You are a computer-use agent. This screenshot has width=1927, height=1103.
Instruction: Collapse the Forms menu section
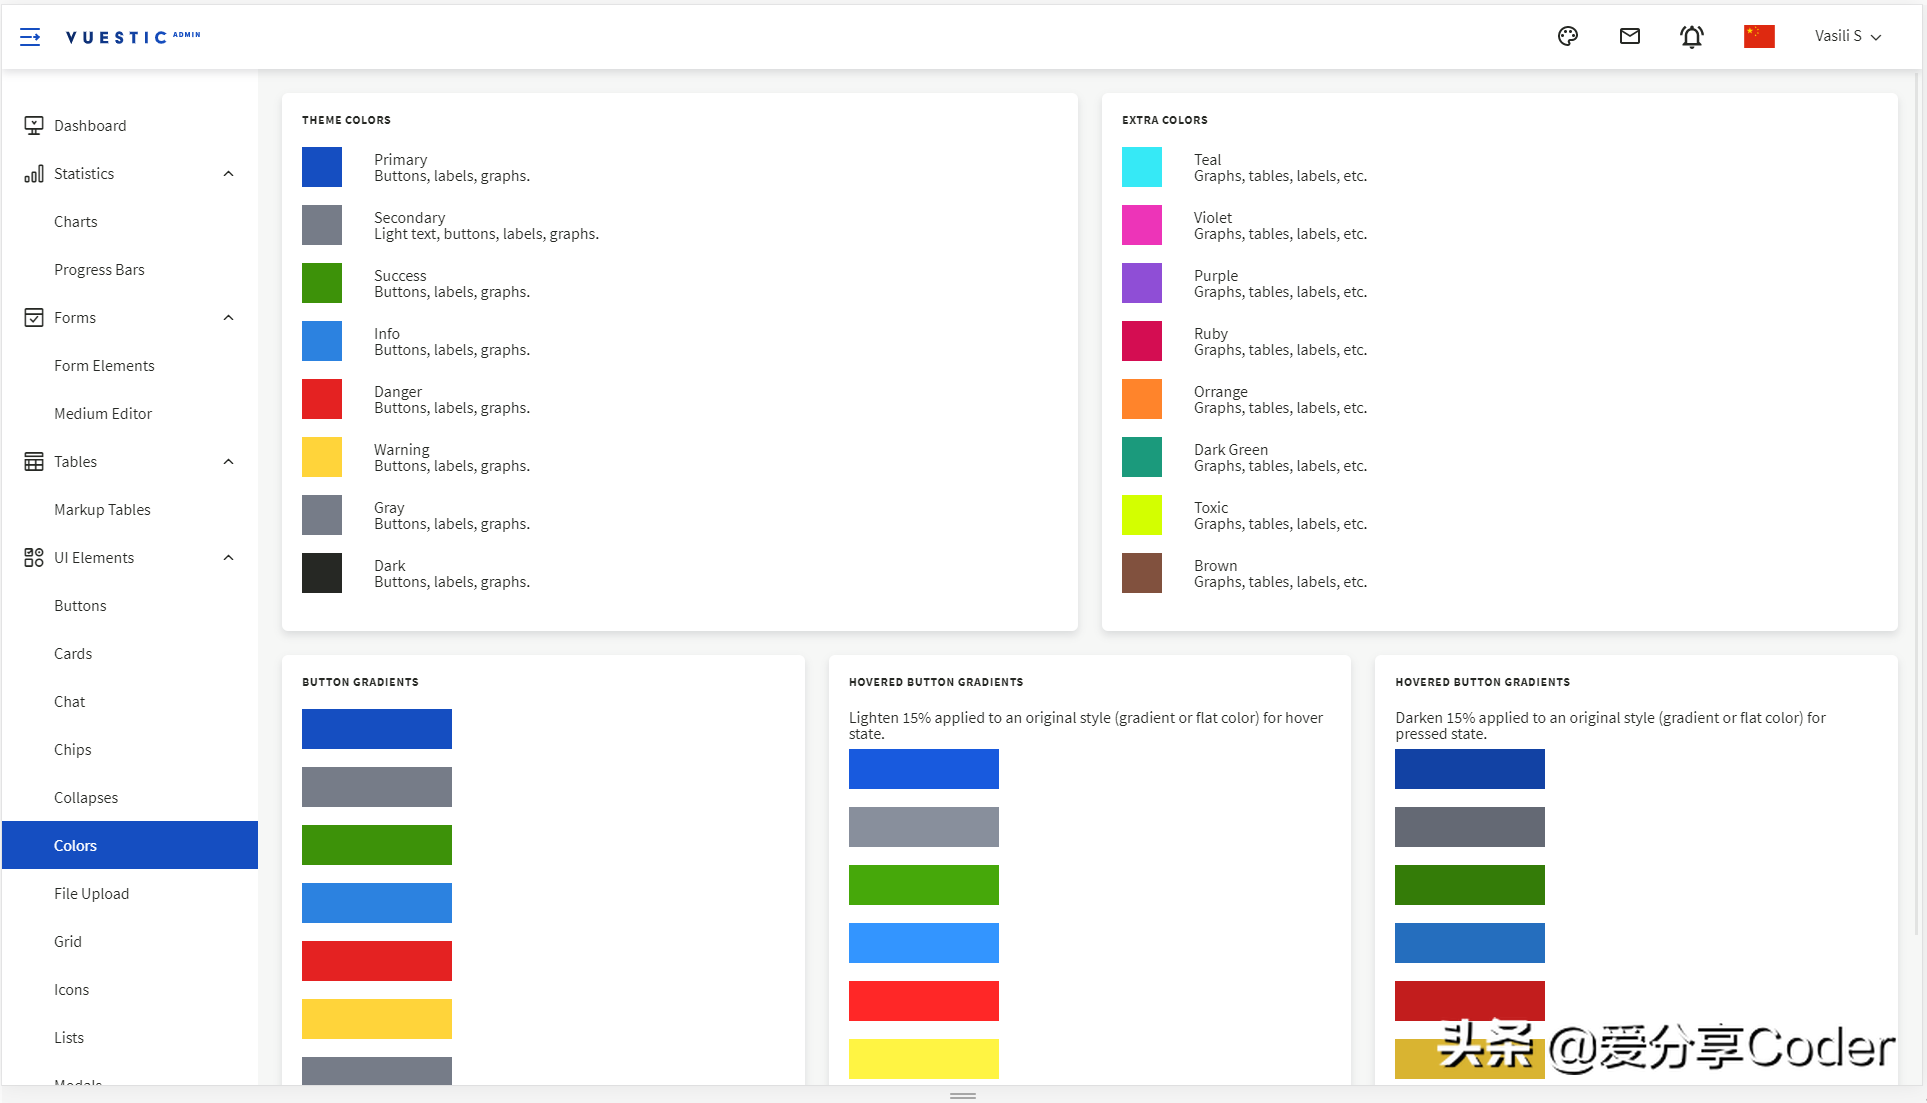(228, 316)
